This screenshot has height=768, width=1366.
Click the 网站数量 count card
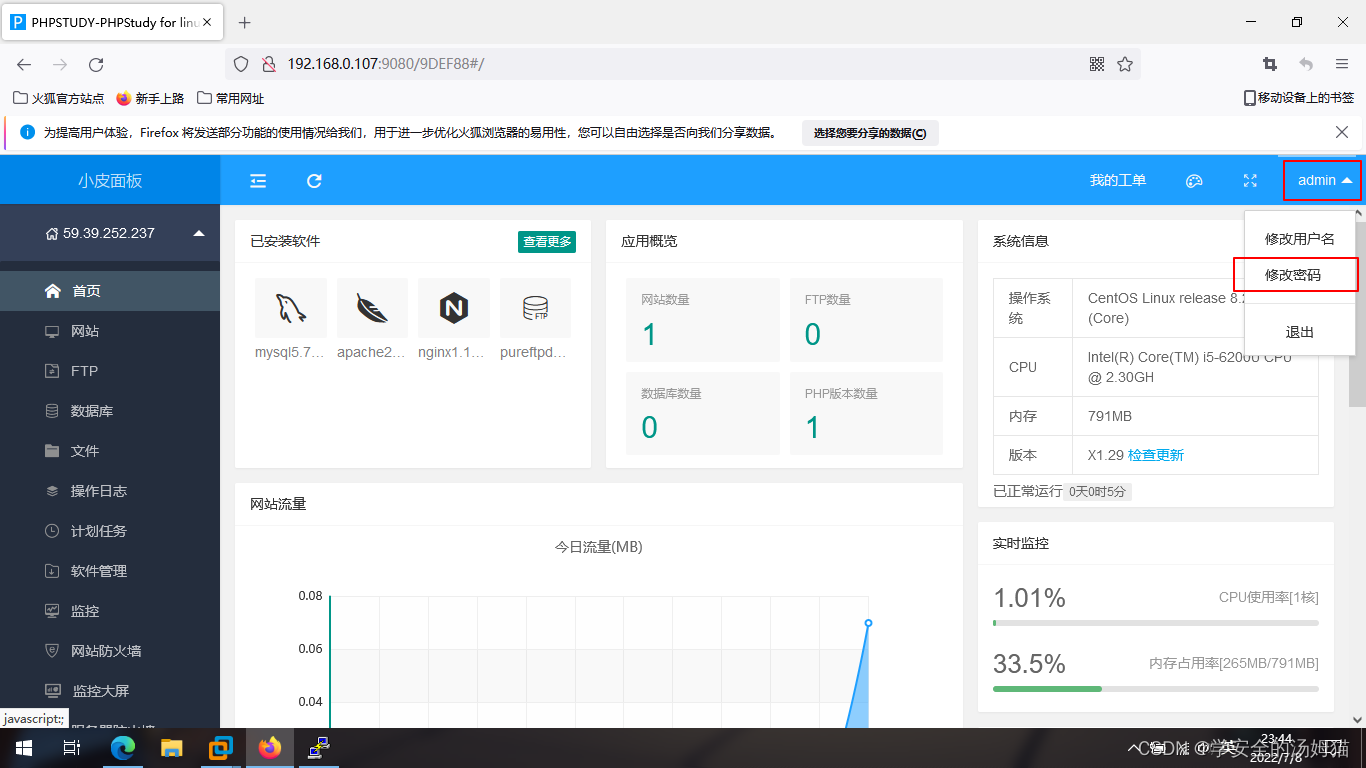[x=703, y=320]
